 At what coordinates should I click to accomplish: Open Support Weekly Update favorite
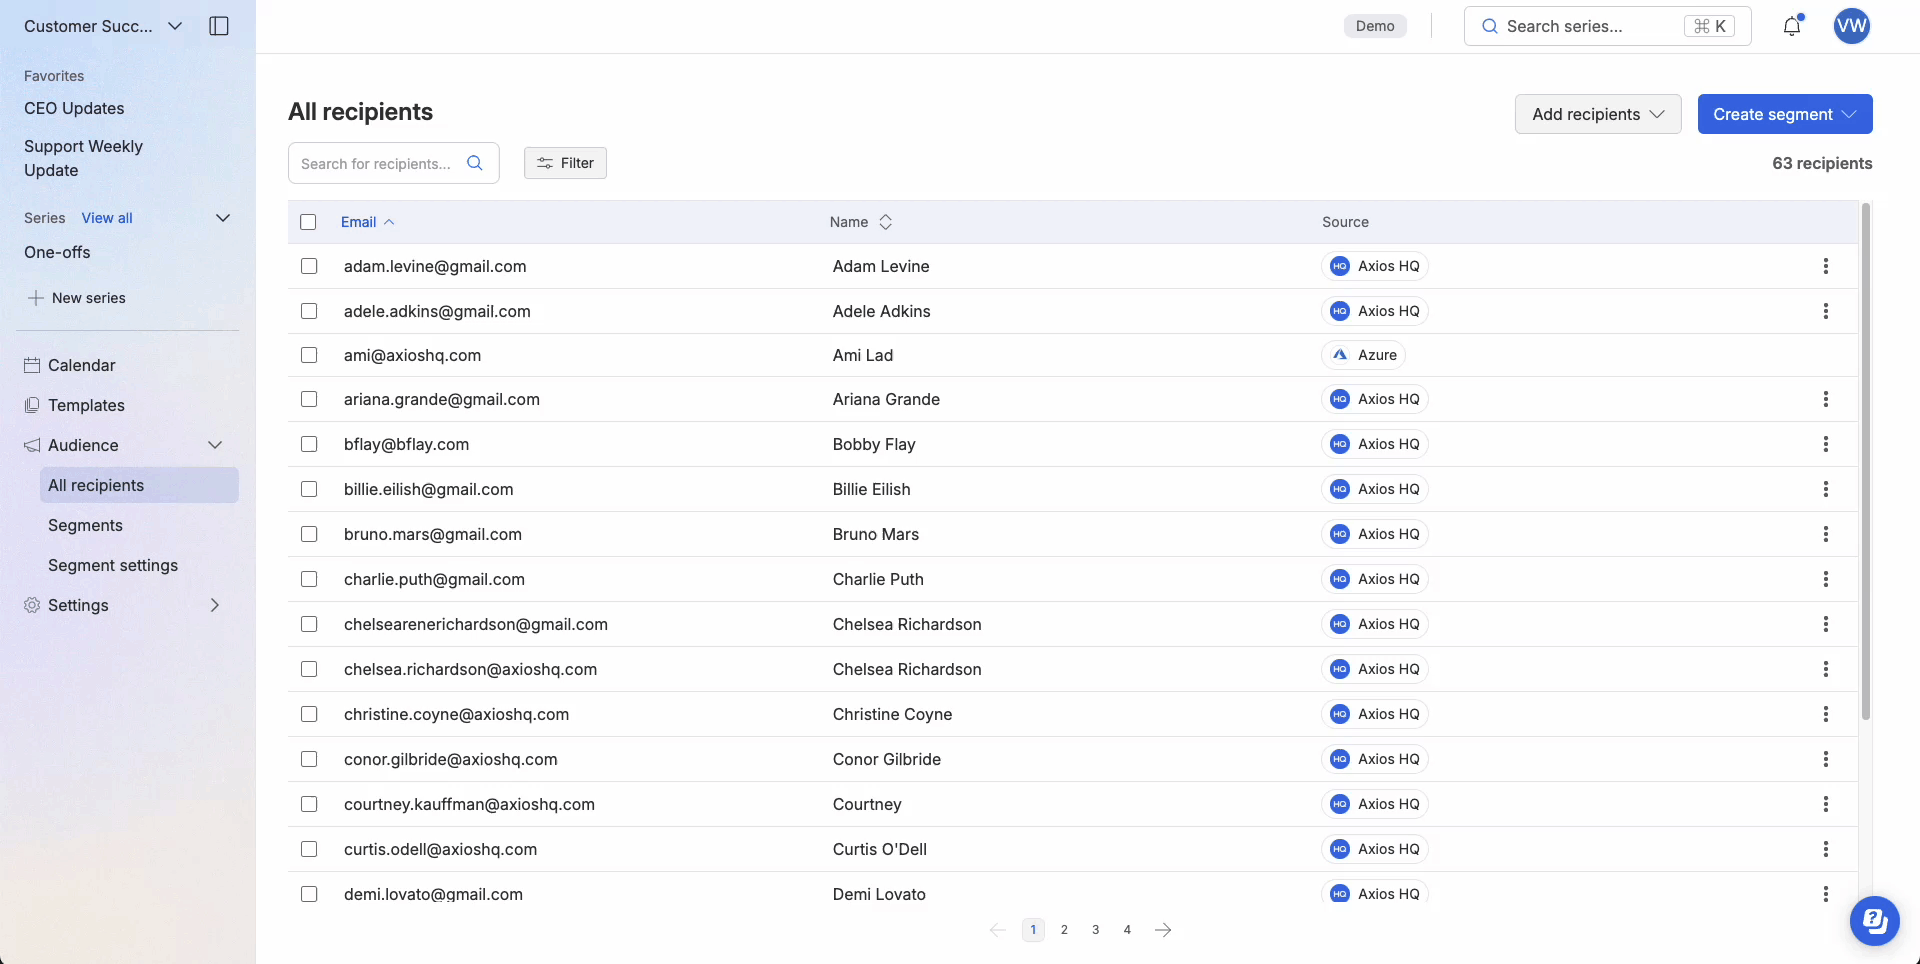pos(83,158)
